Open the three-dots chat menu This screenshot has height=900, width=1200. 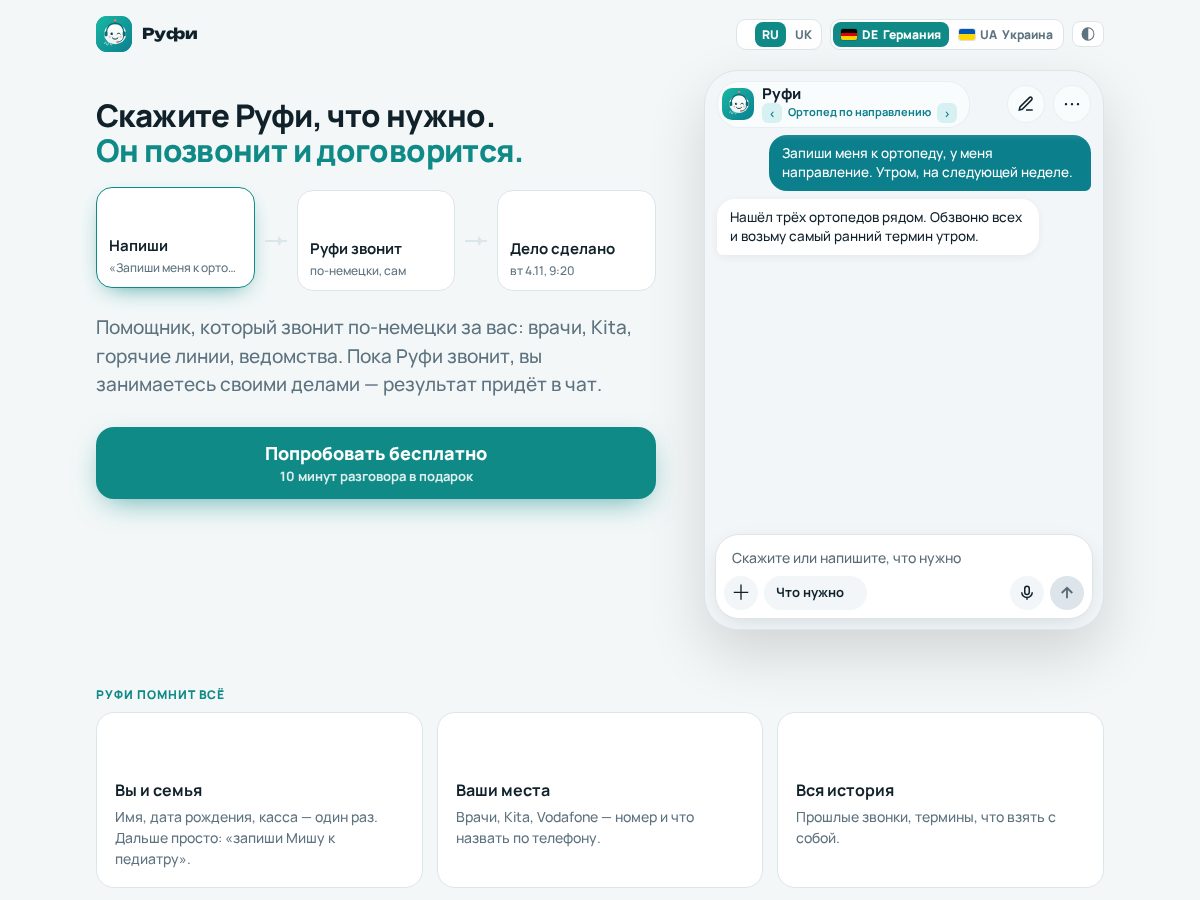(1072, 104)
